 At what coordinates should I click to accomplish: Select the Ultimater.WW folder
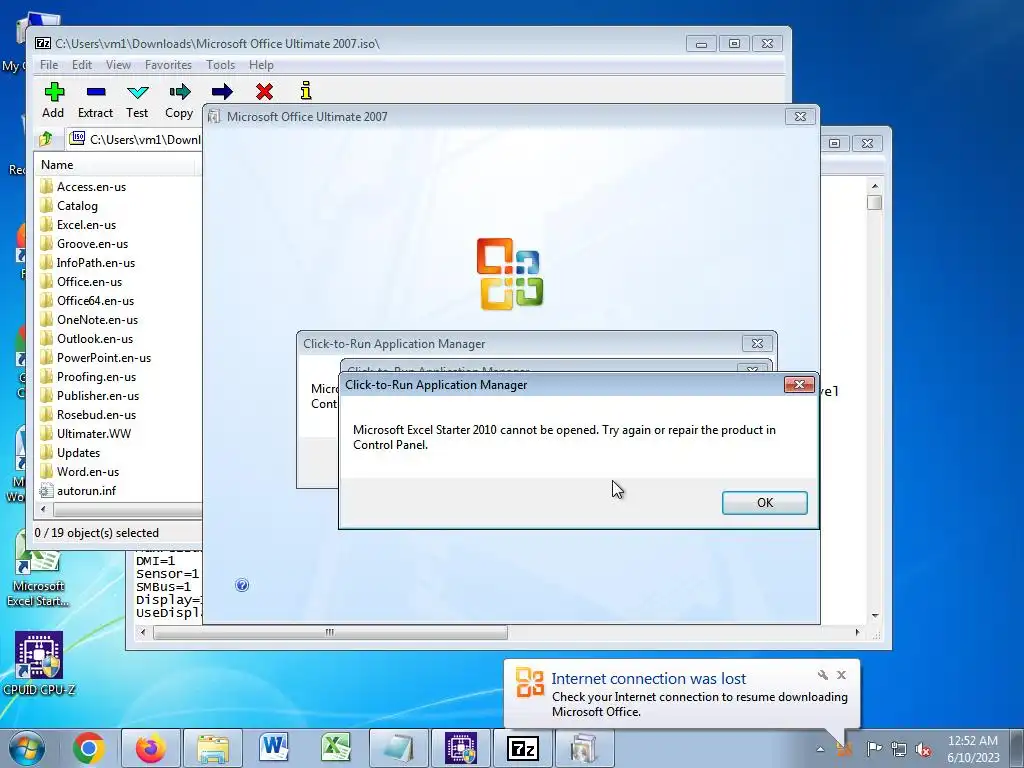tap(86, 433)
